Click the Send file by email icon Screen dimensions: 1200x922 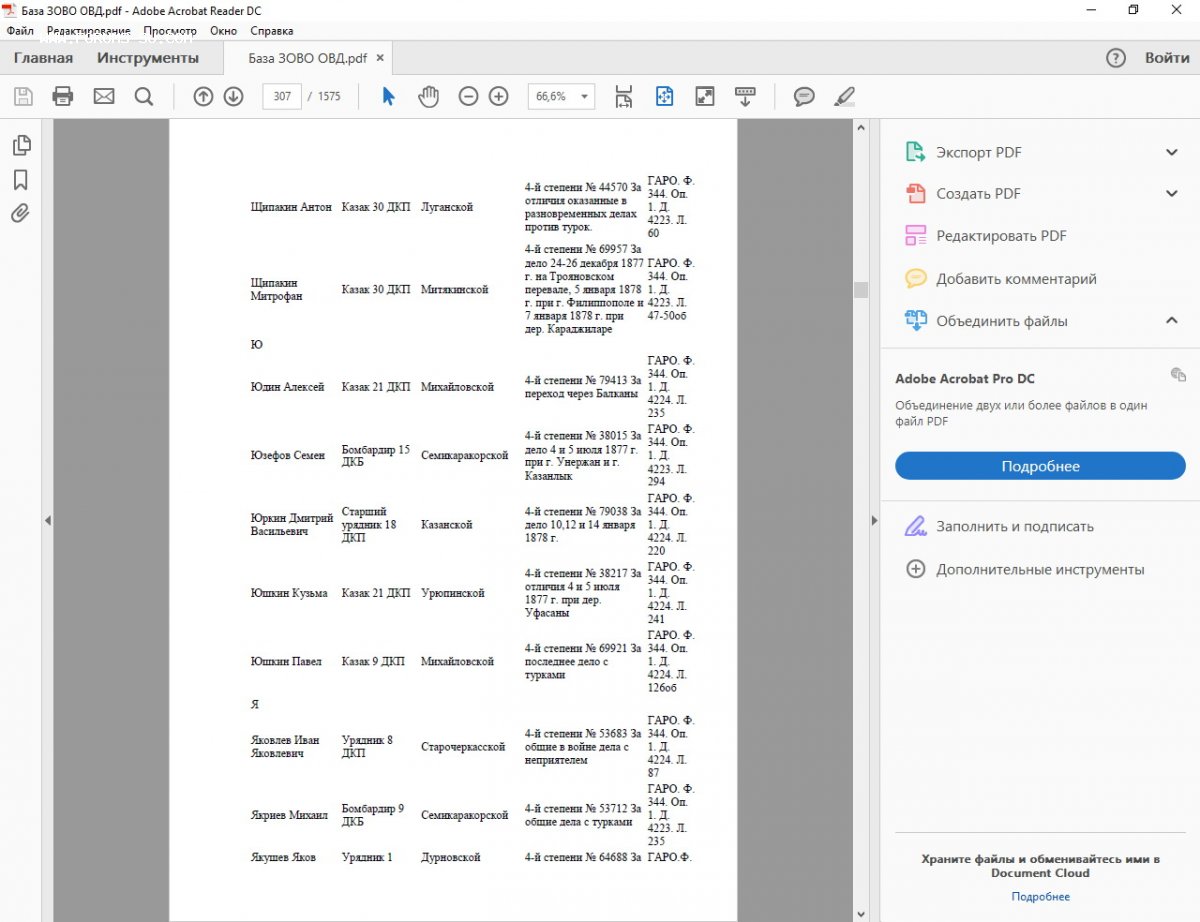pyautogui.click(x=104, y=96)
